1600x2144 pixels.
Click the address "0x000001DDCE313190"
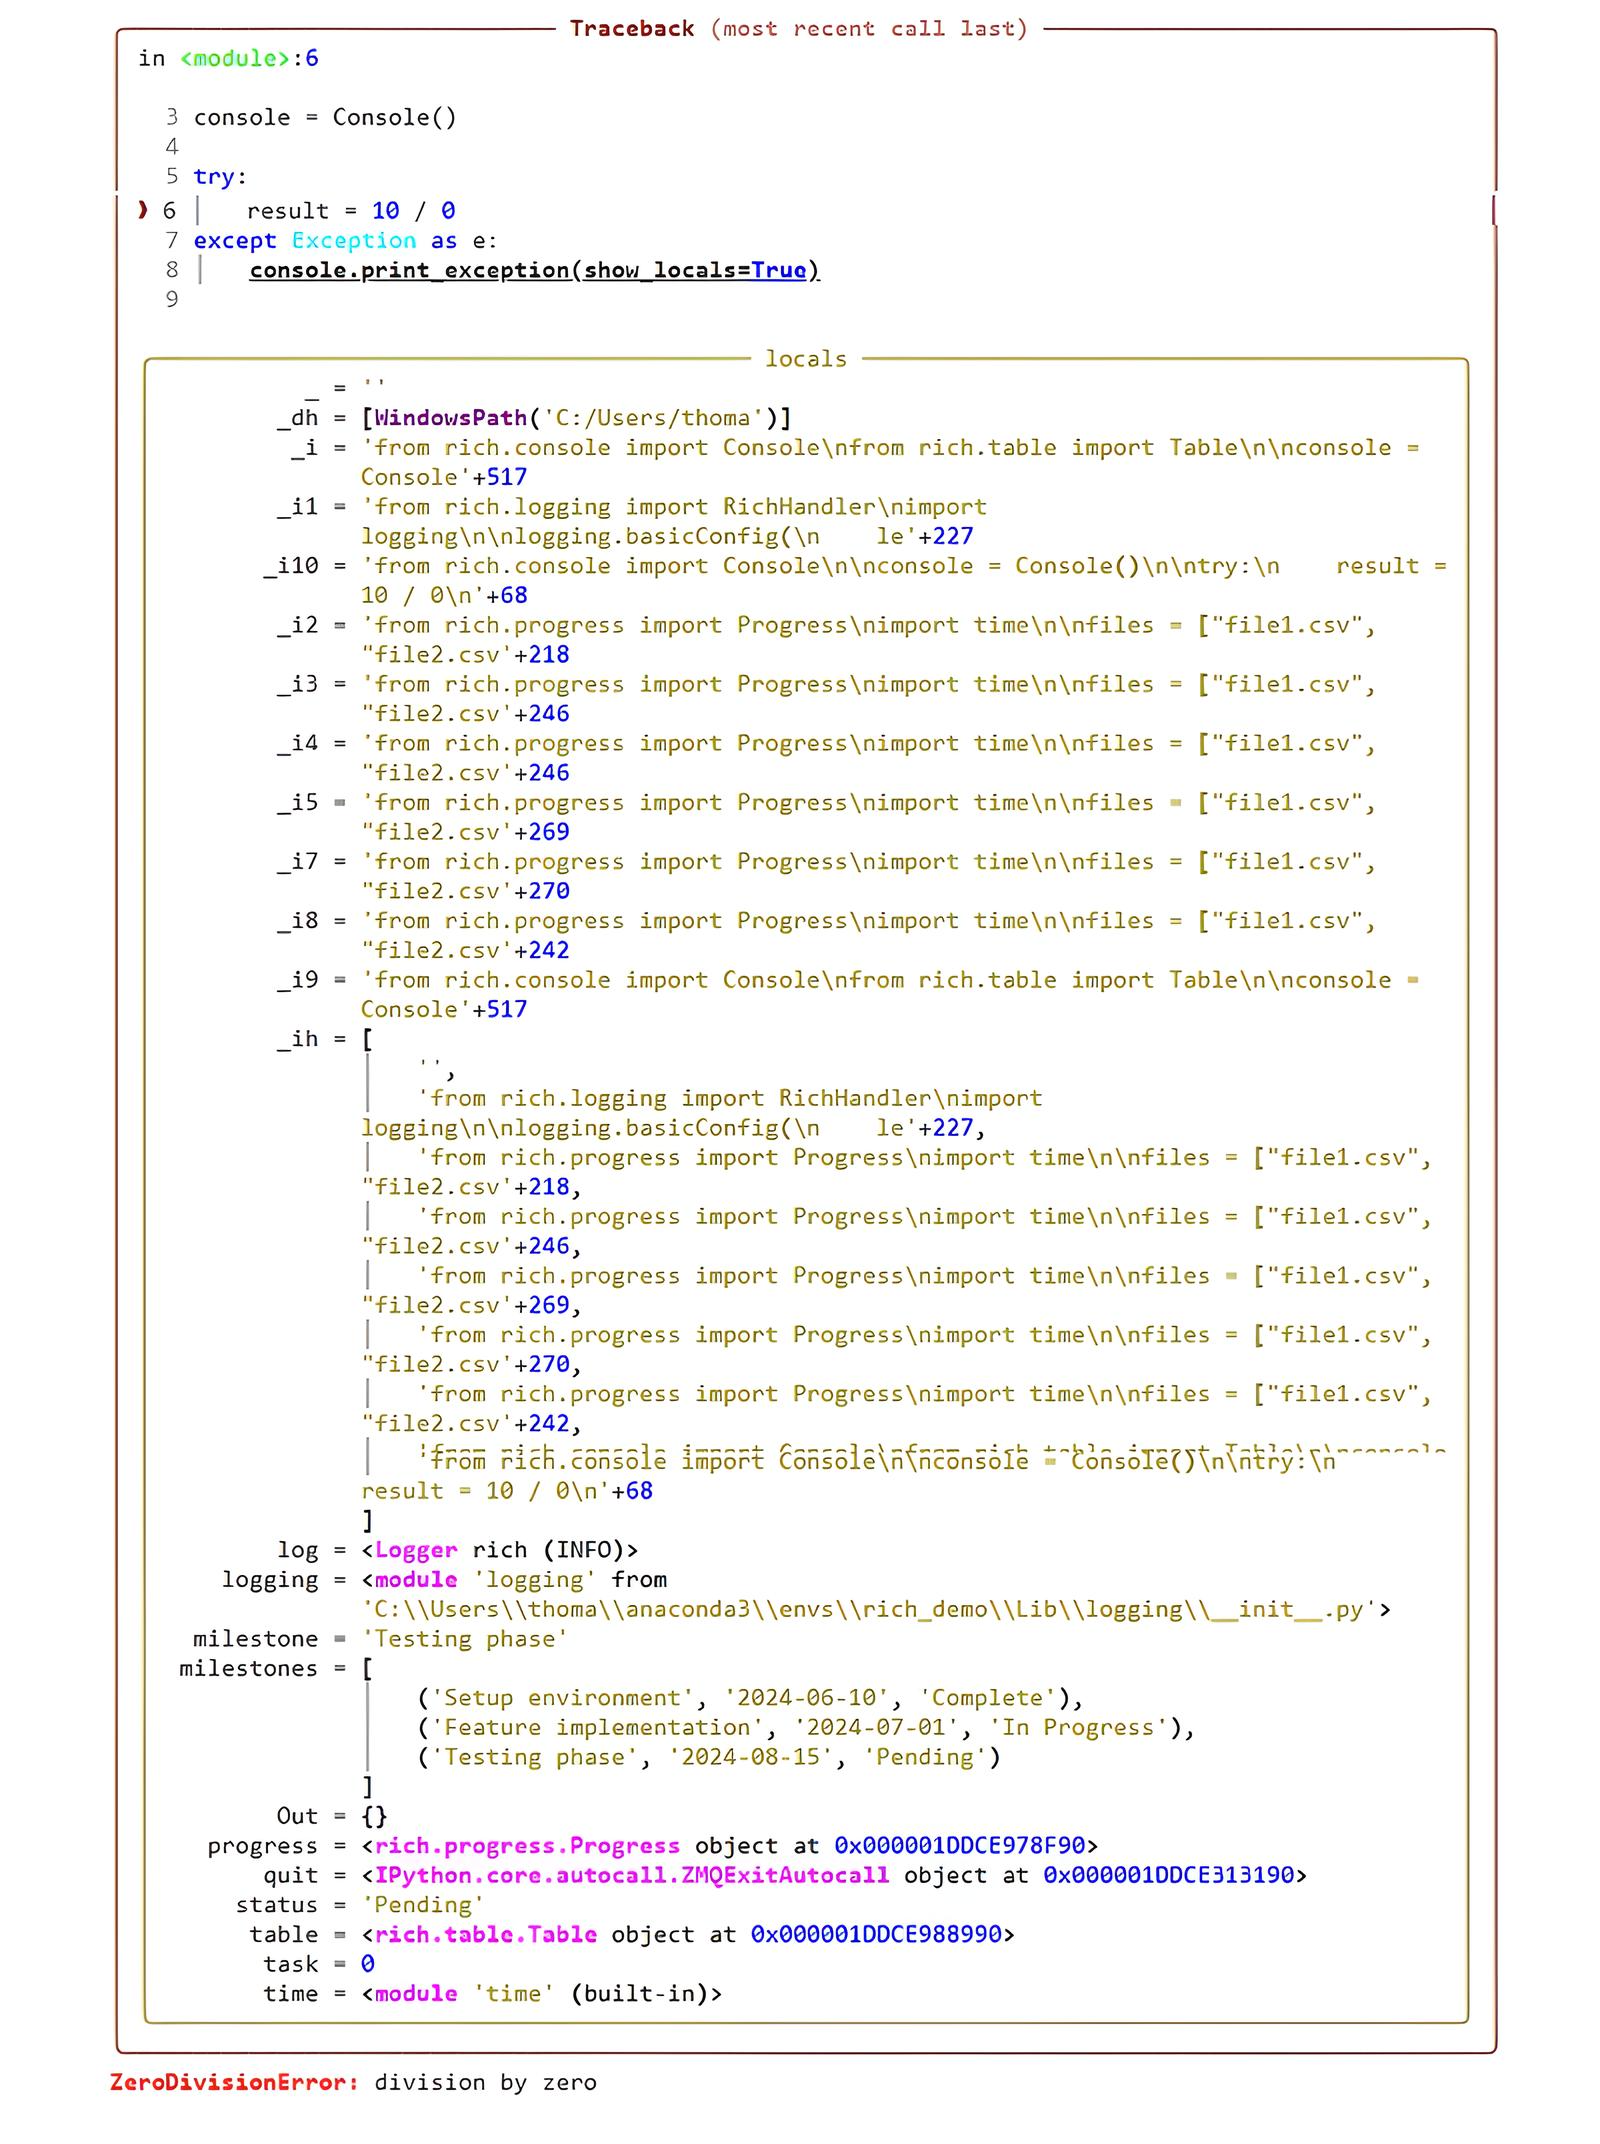(1169, 1875)
